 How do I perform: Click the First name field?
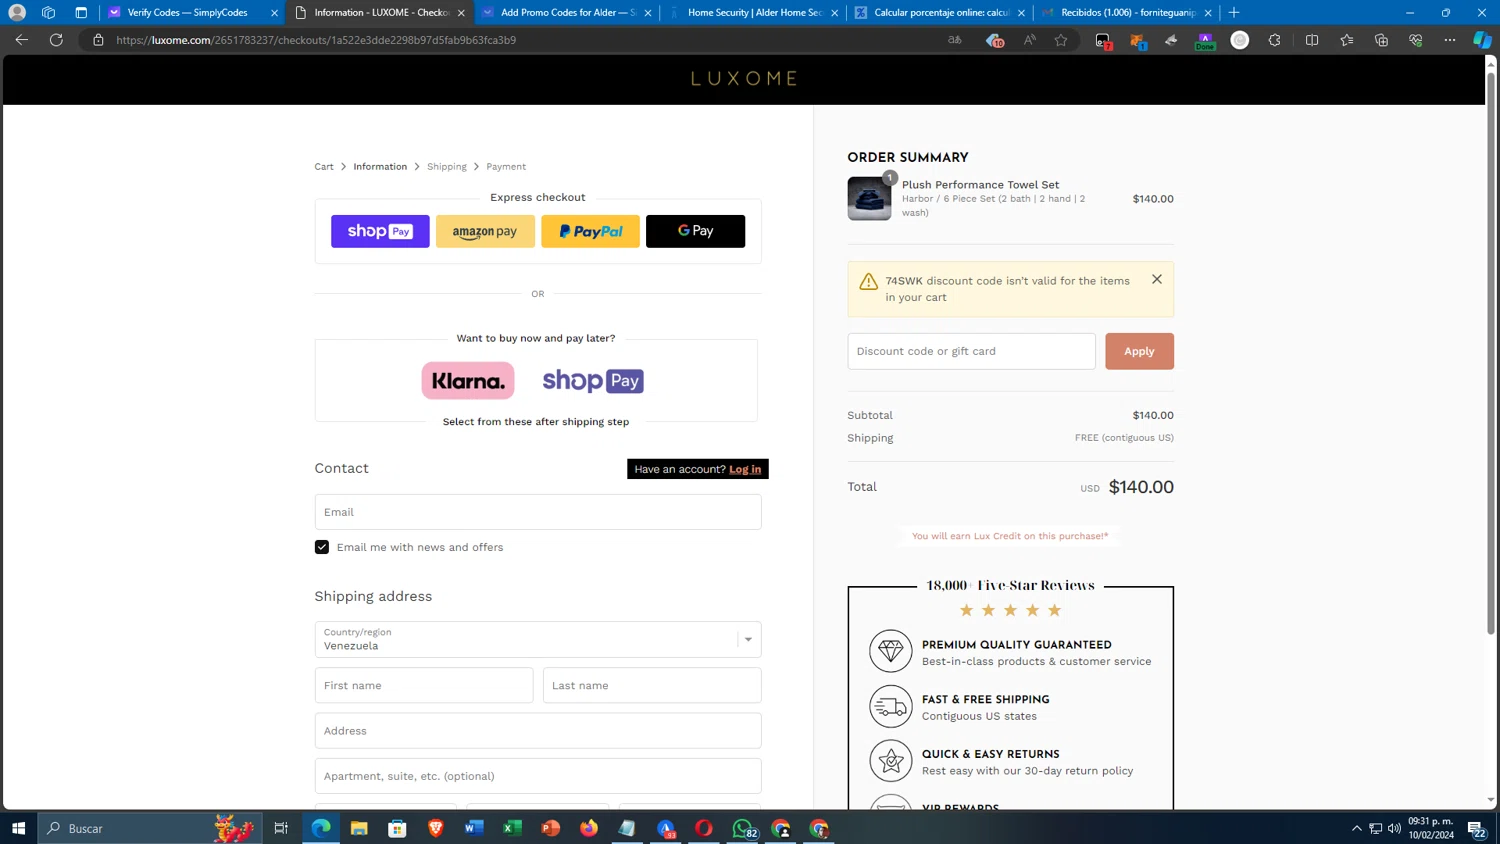point(424,686)
